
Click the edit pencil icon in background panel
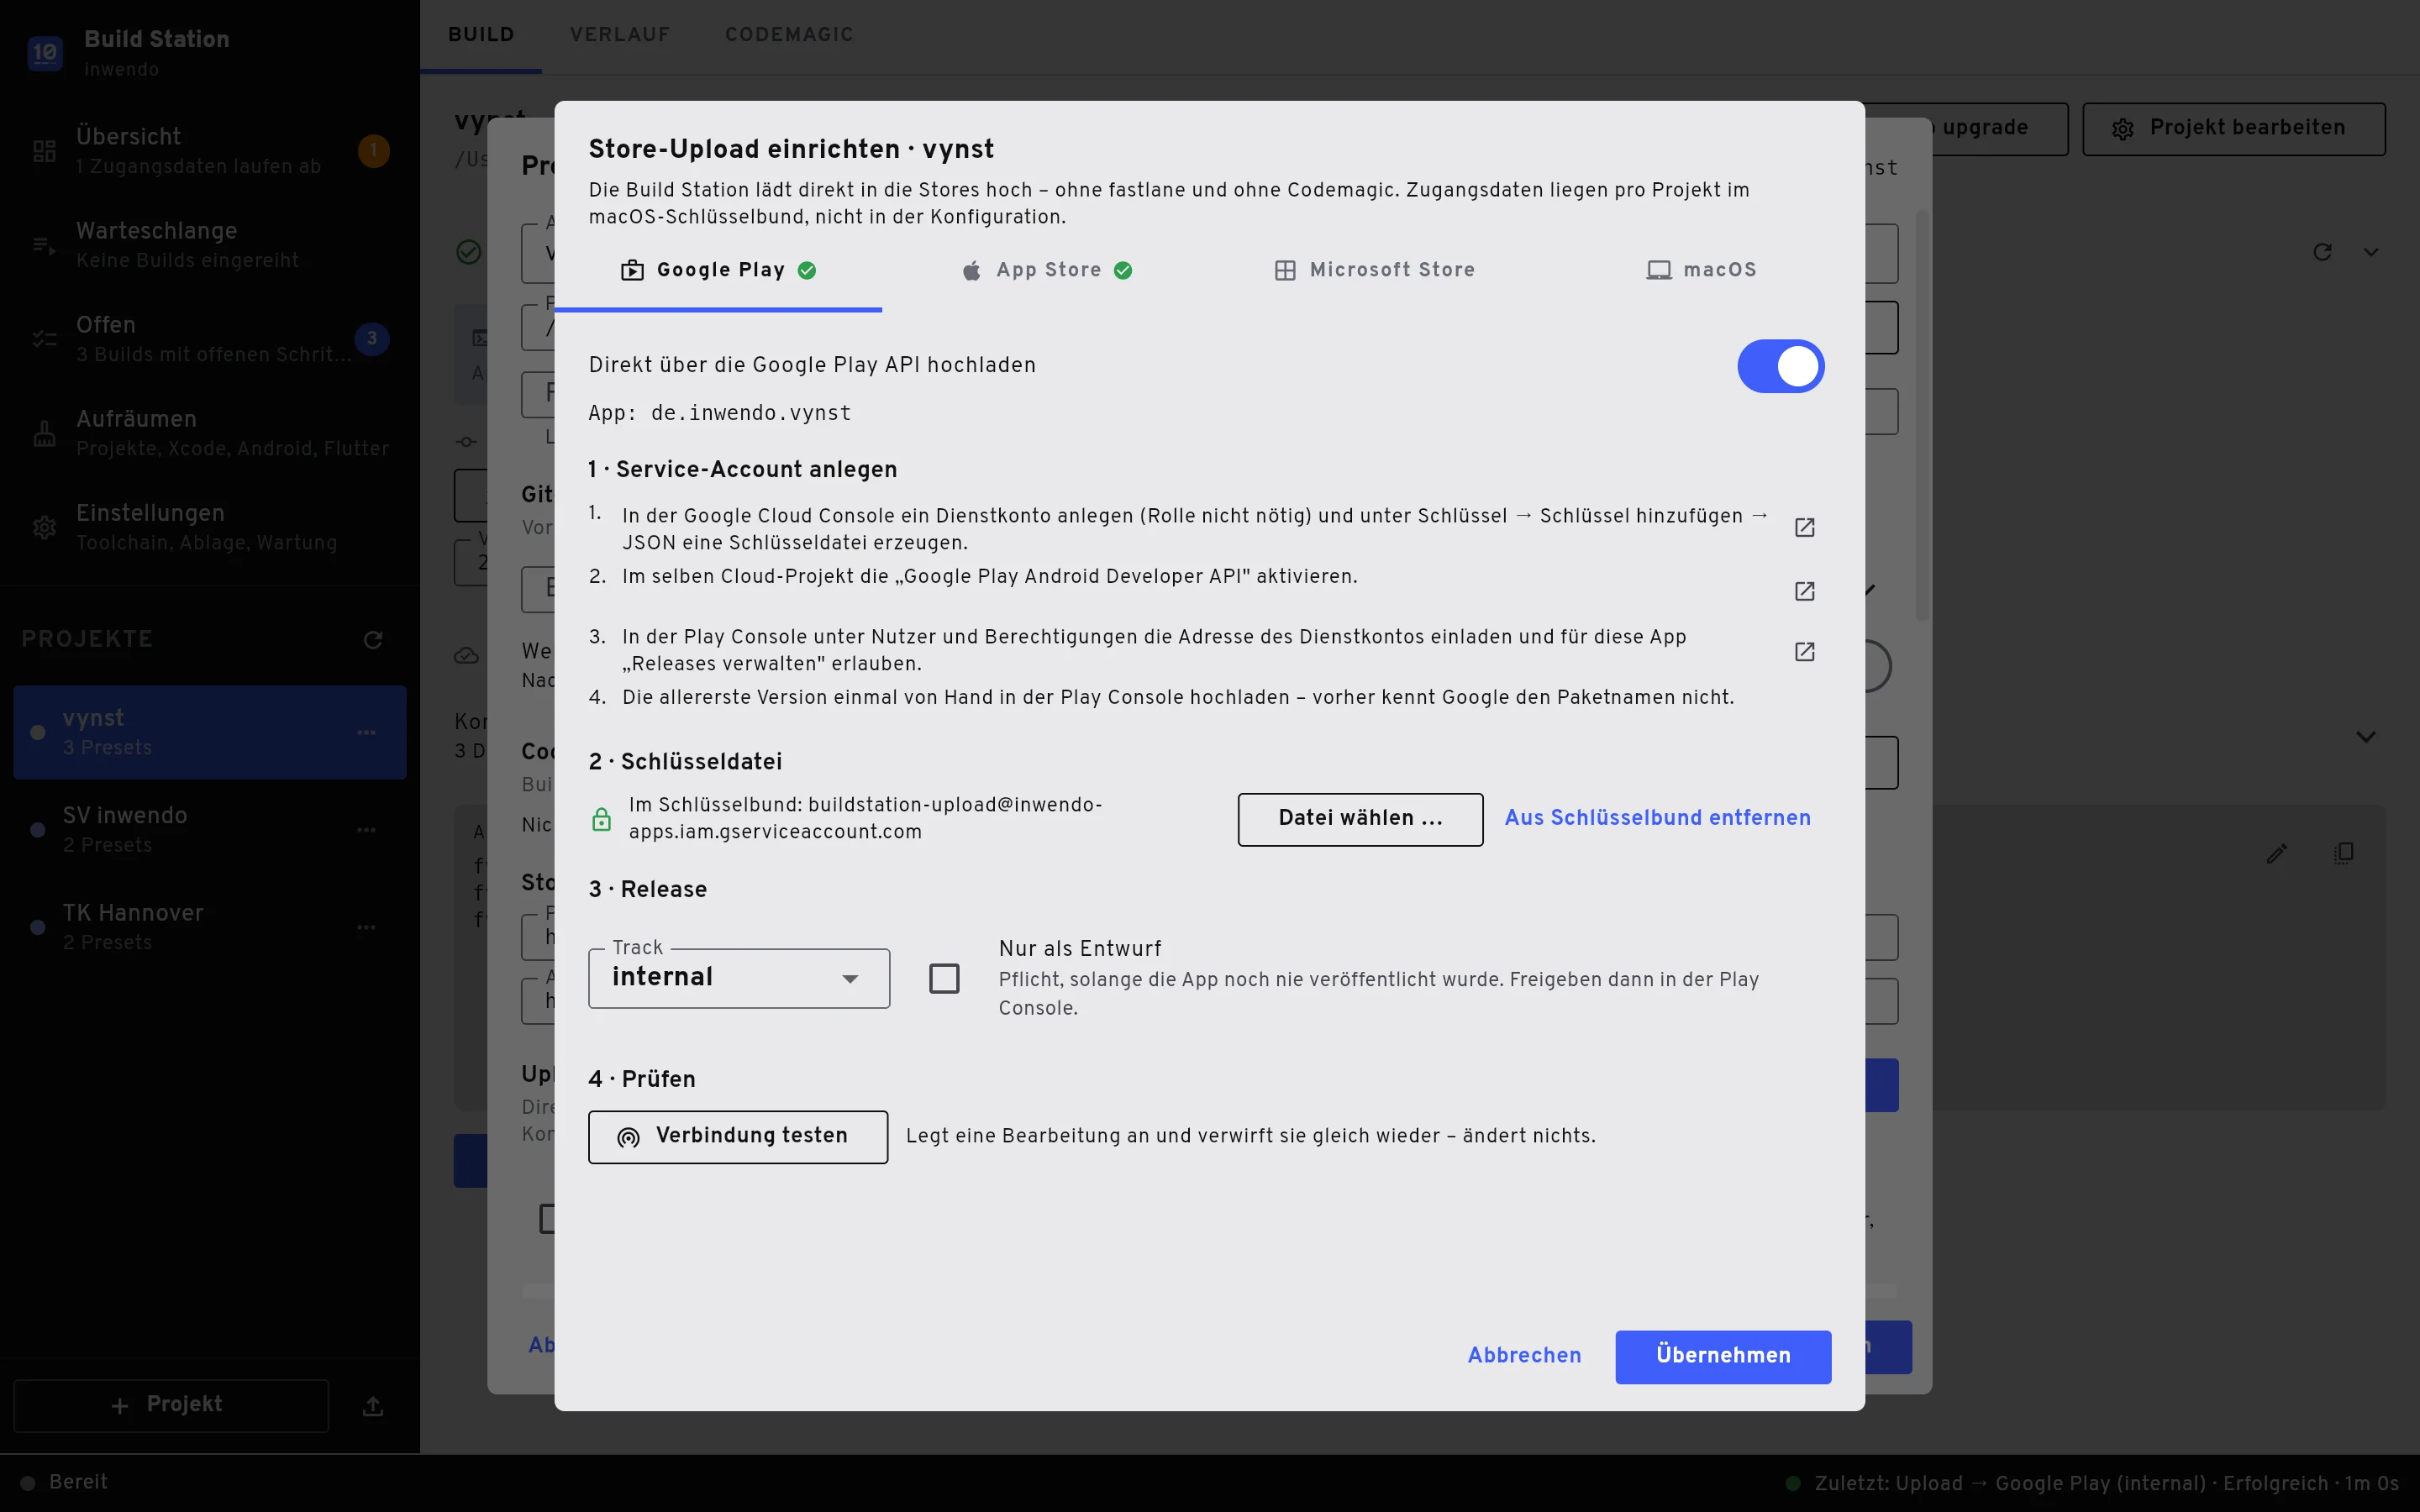point(2277,853)
